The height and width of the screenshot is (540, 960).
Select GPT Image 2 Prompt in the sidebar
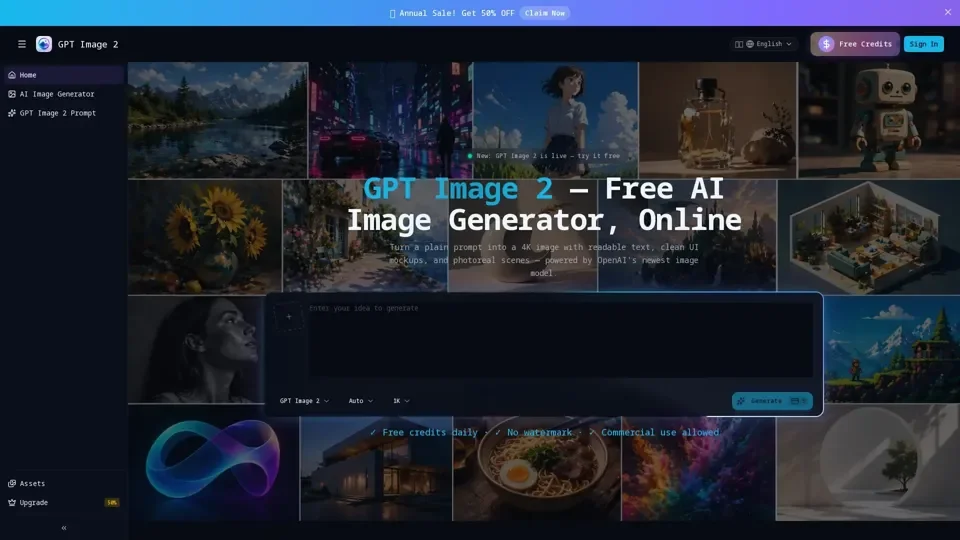point(64,113)
